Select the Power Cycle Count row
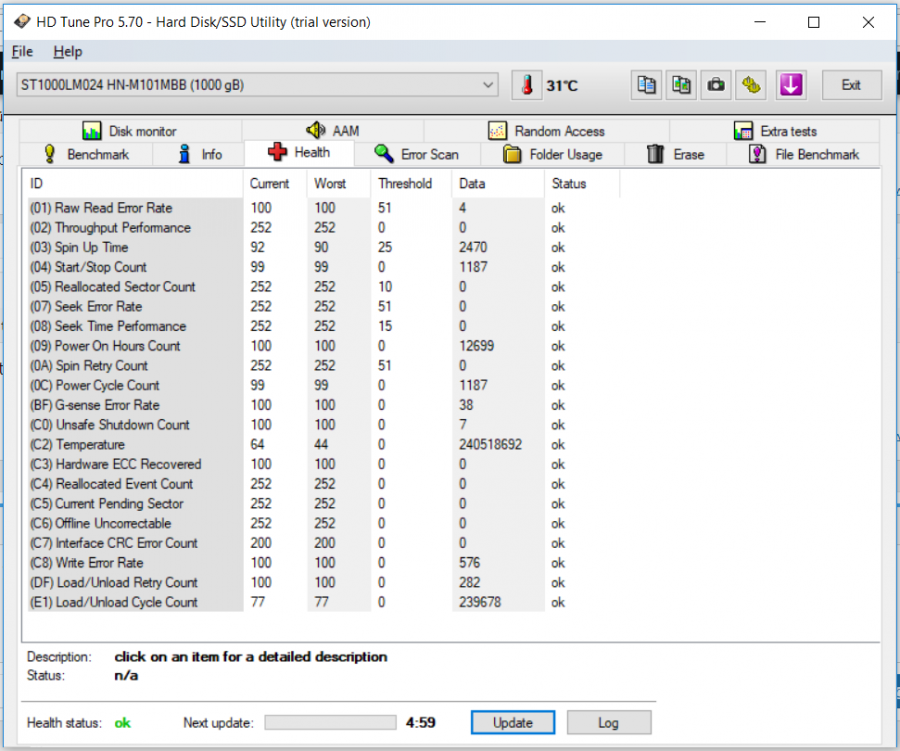 (x=323, y=385)
